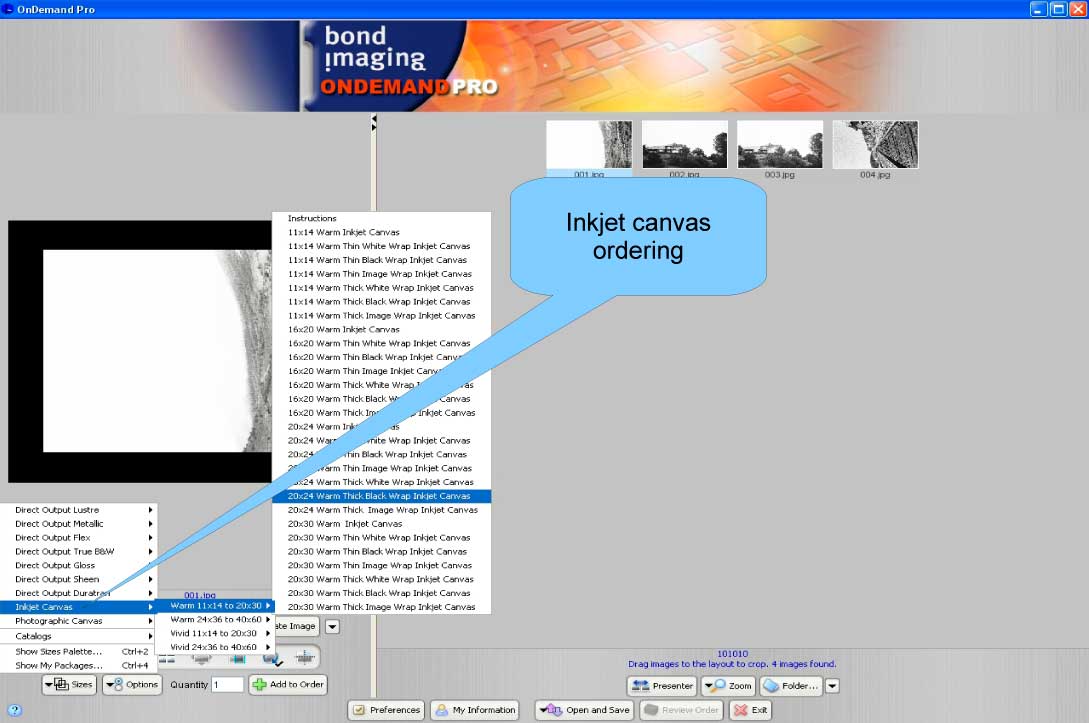Open My Information panel
The width and height of the screenshot is (1089, 723).
pyautogui.click(x=475, y=710)
